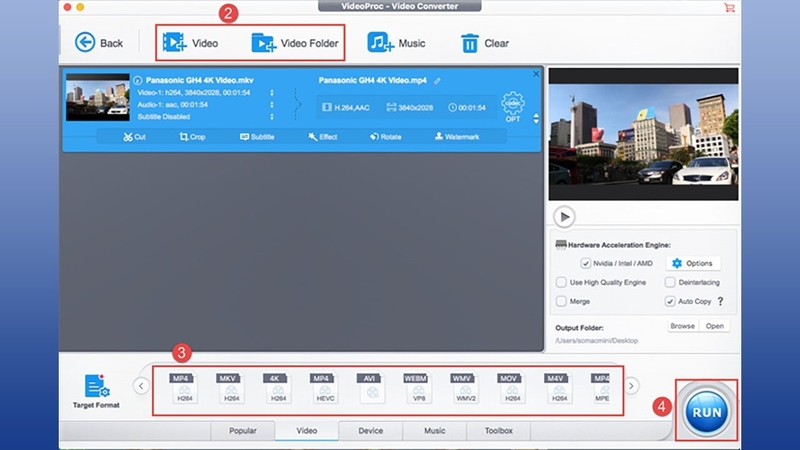This screenshot has height=450, width=800.
Task: Select MP4 H264 format
Action: [183, 388]
